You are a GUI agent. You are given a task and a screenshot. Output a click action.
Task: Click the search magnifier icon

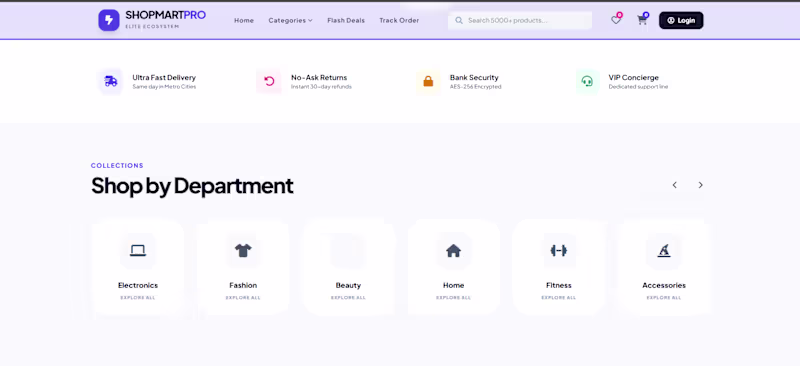[x=459, y=20]
